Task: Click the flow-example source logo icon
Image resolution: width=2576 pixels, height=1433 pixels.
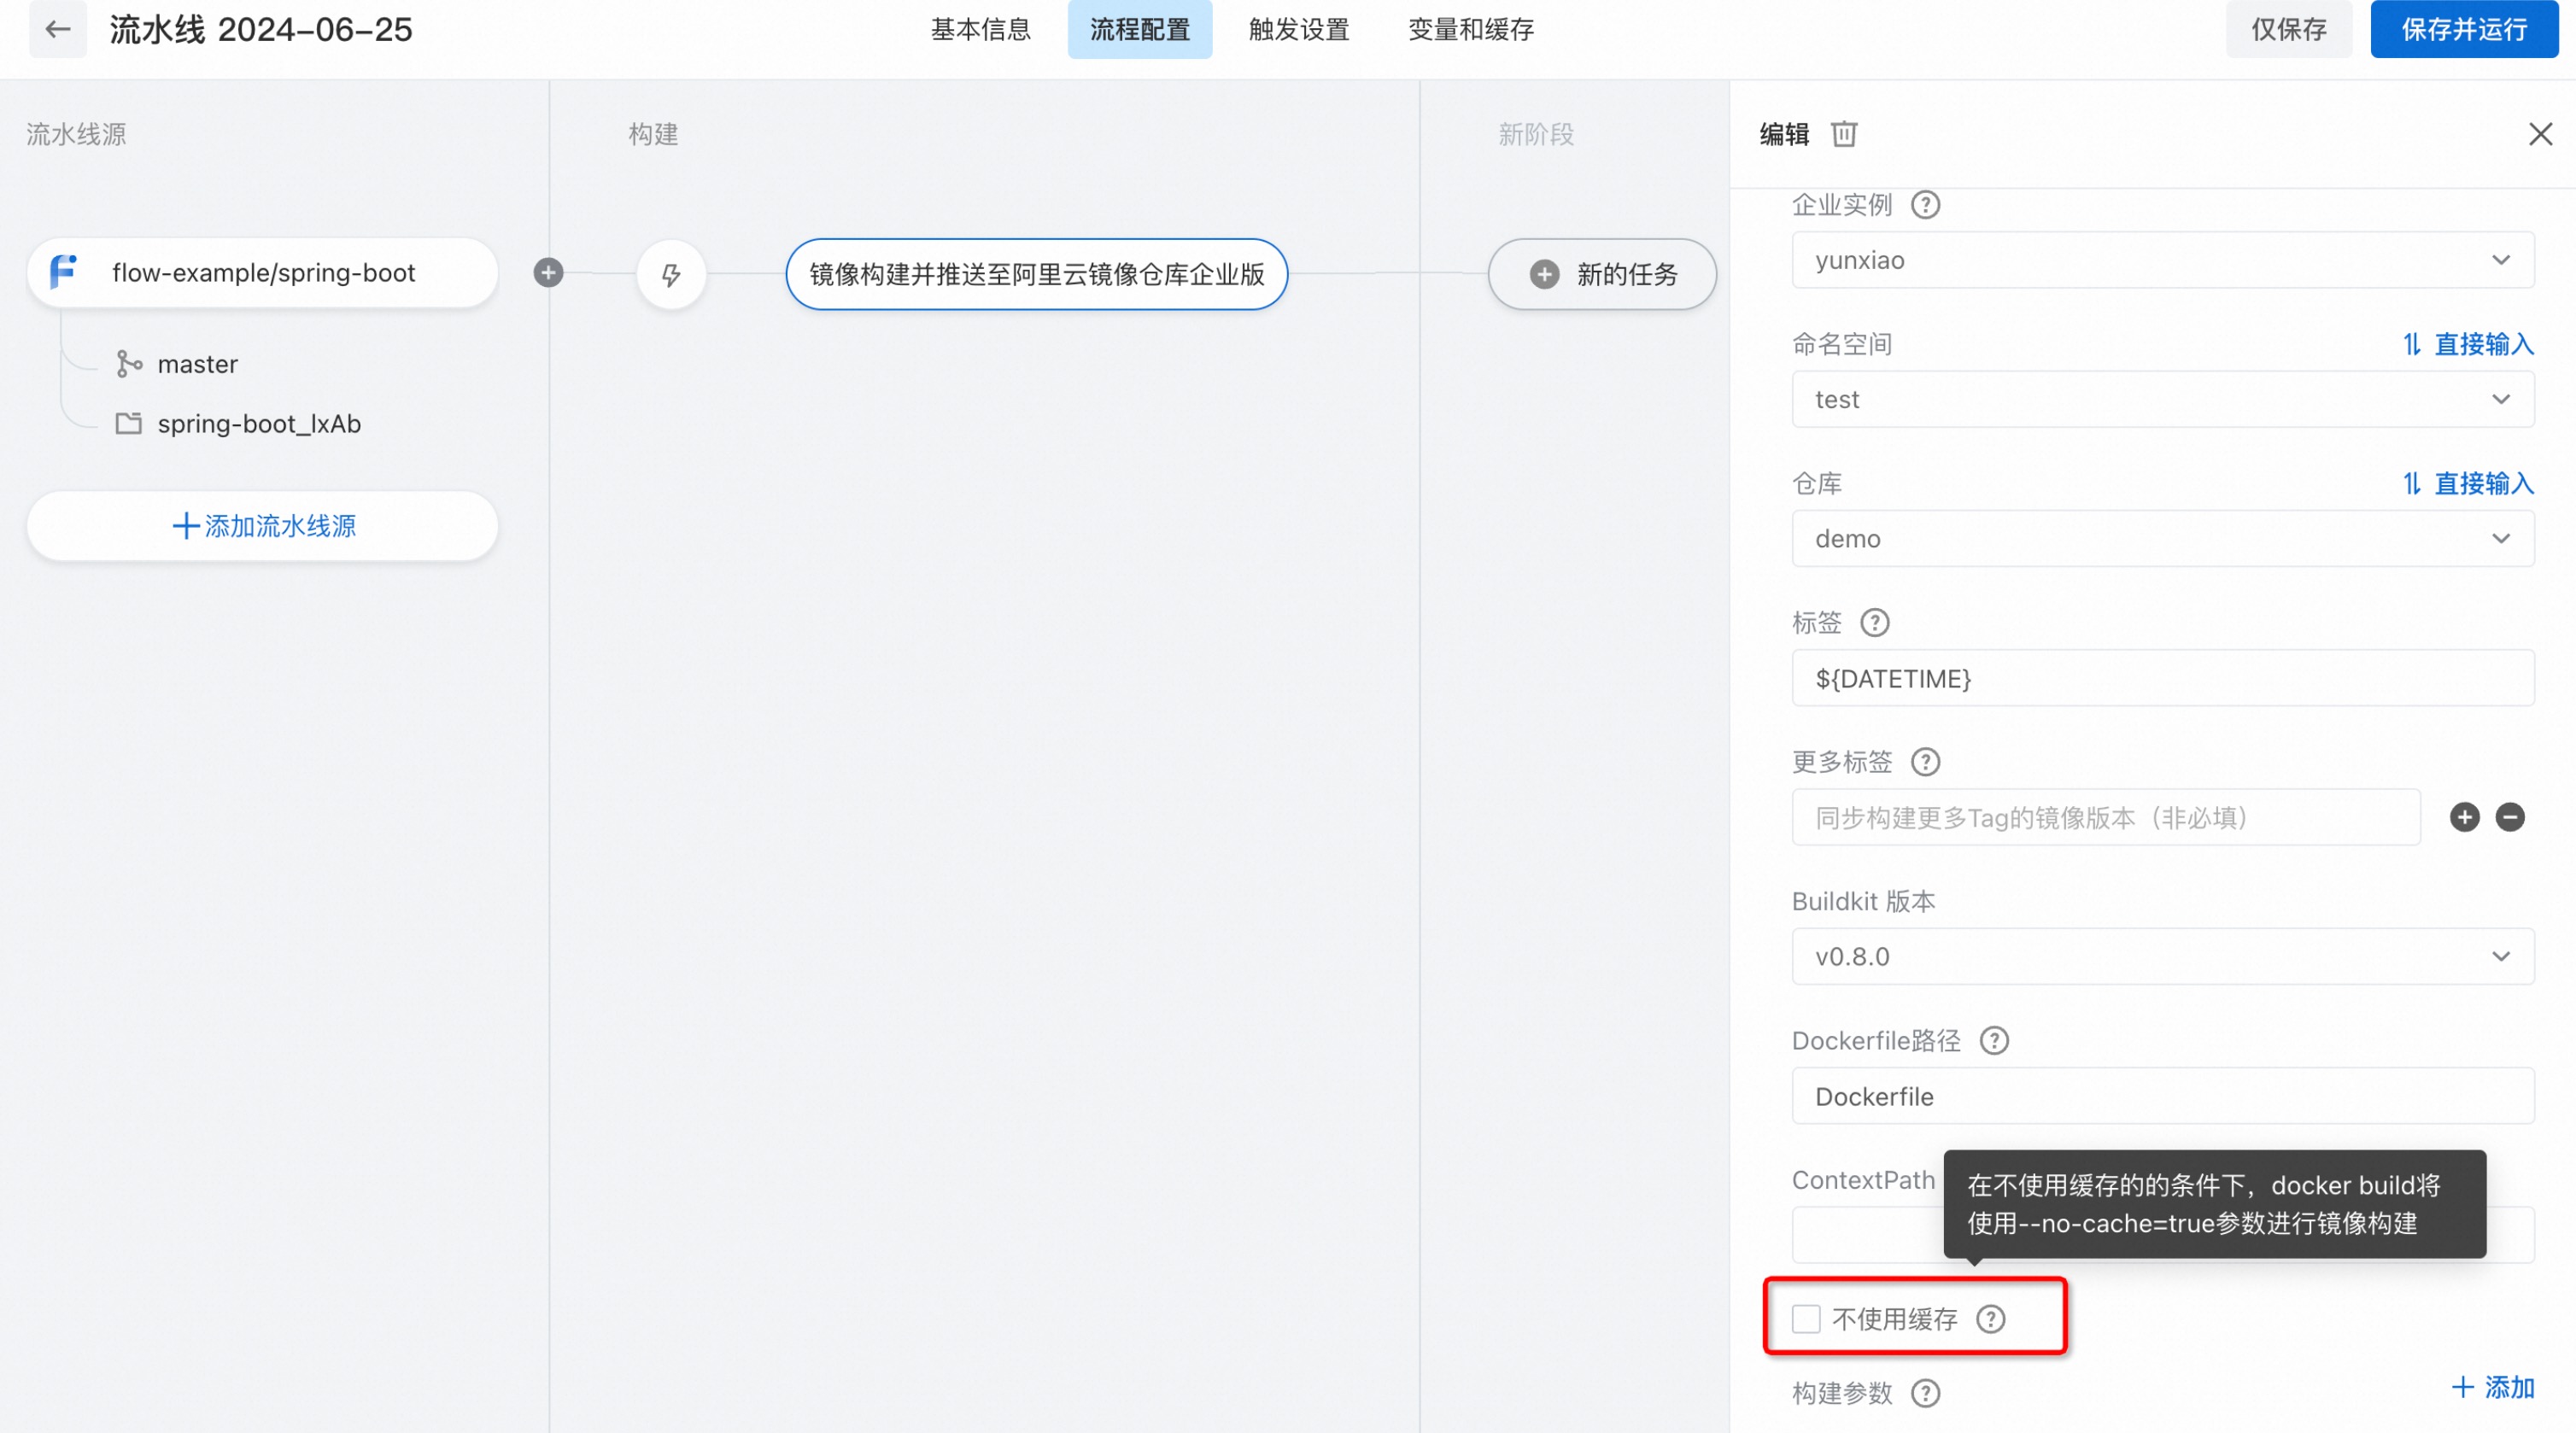Action: [63, 272]
